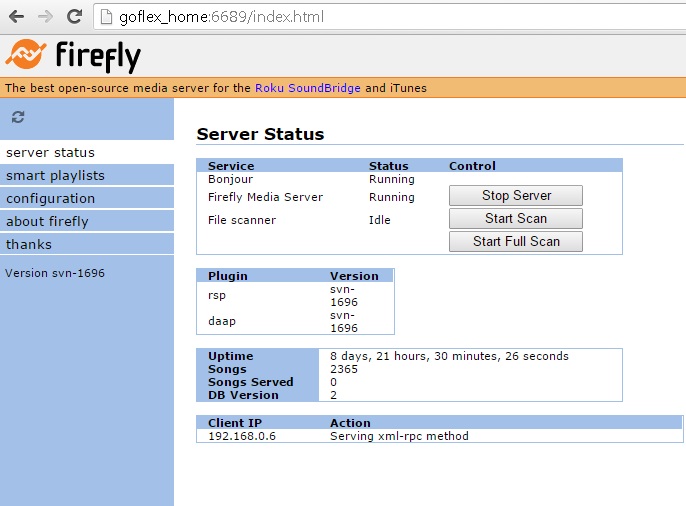The image size is (686, 506).
Task: Focus the address bar URL field
Action: point(389,17)
